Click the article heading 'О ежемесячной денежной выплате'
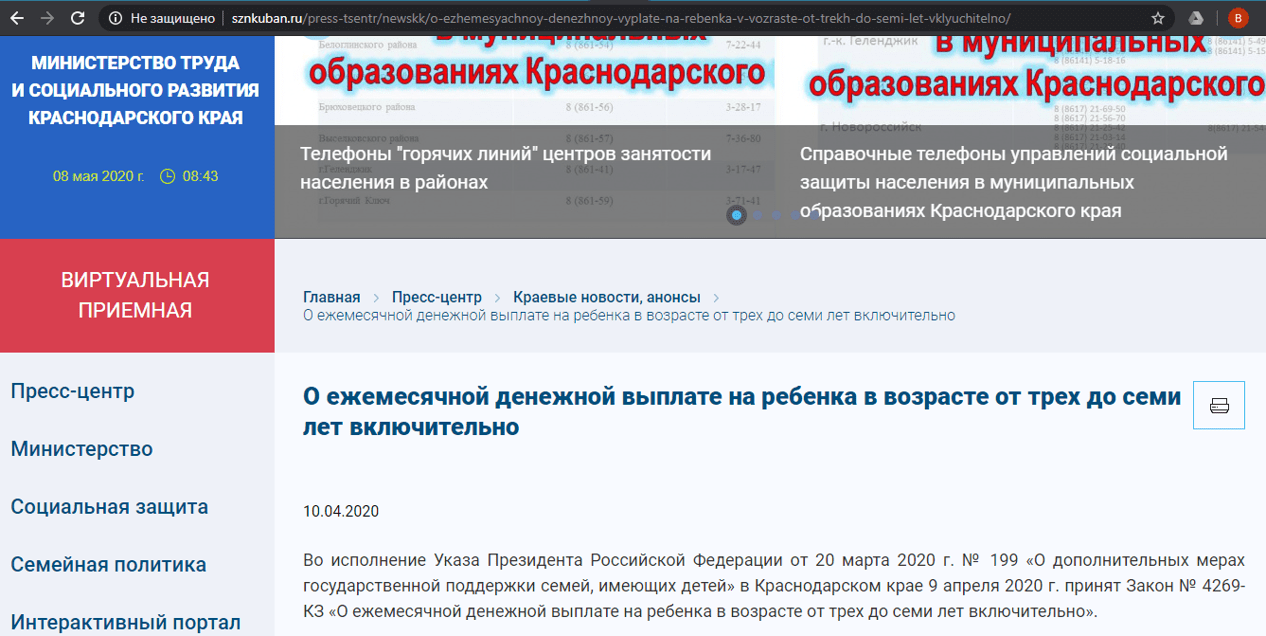This screenshot has width=1266, height=636. [x=742, y=411]
